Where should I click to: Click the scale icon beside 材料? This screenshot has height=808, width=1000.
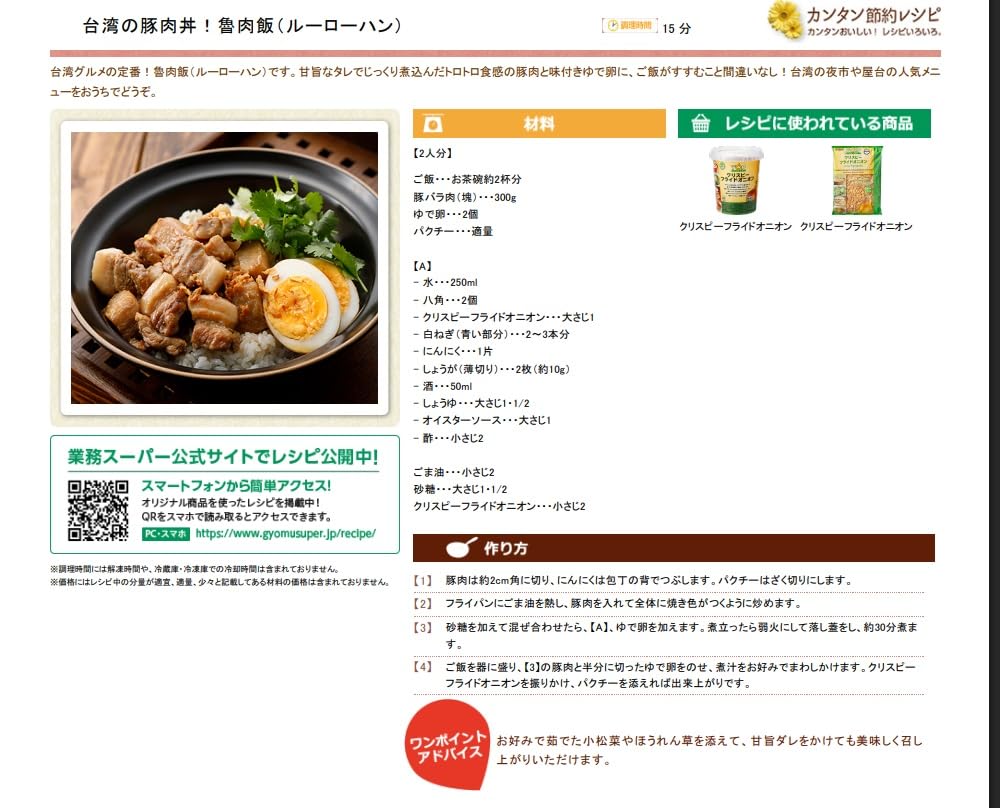tap(433, 124)
